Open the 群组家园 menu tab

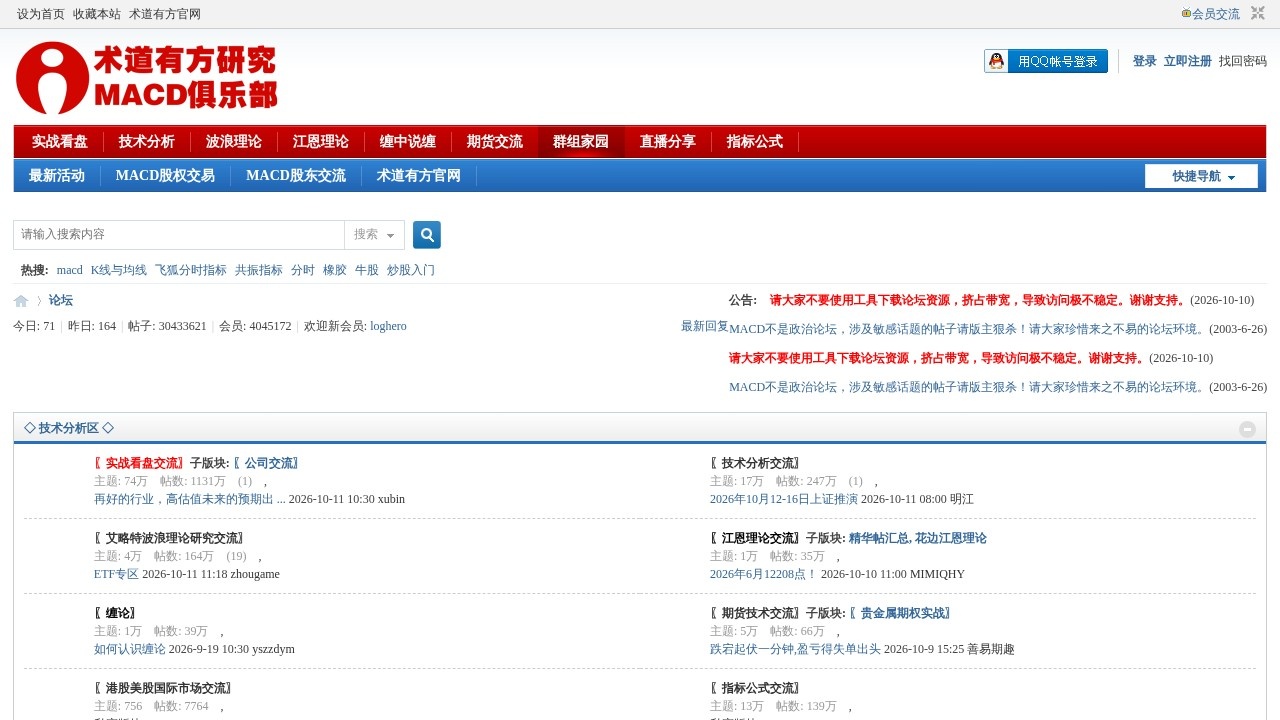click(581, 142)
